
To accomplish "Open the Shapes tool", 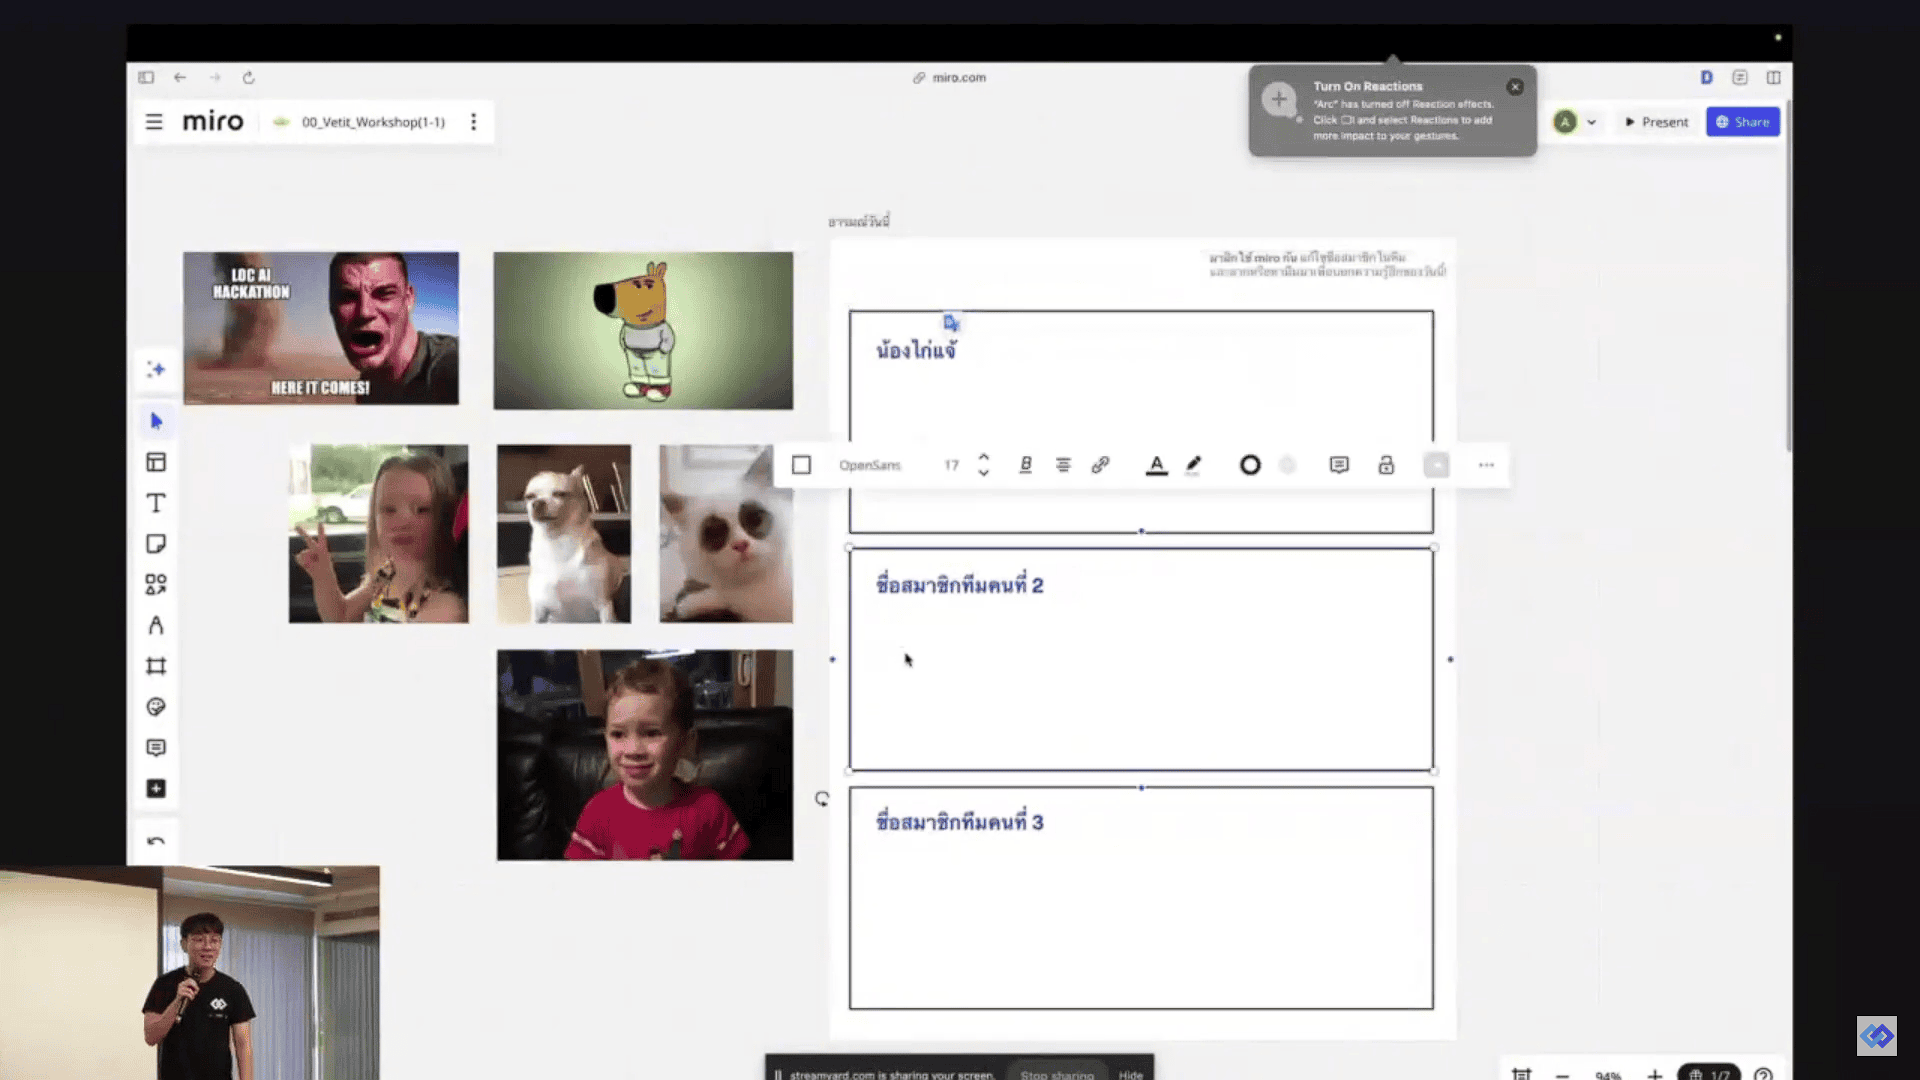I will tap(156, 584).
